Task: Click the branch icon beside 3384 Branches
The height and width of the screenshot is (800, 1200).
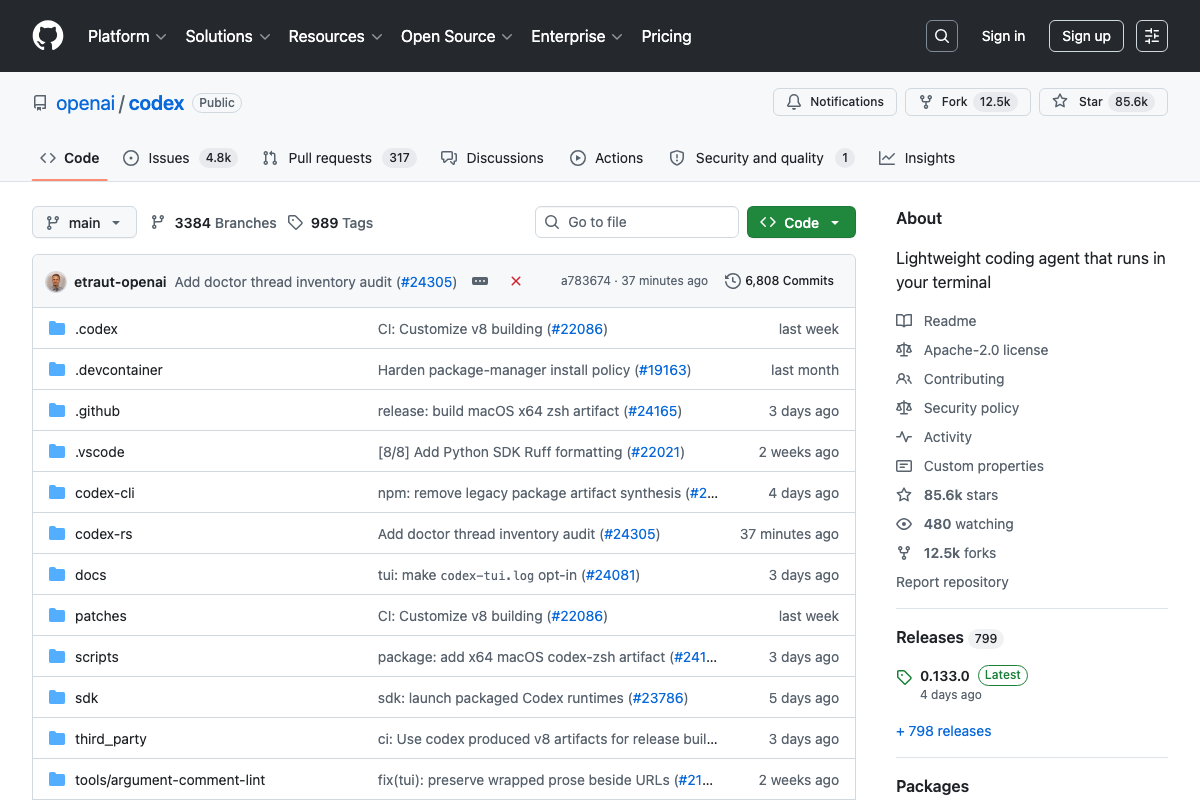Action: tap(158, 223)
